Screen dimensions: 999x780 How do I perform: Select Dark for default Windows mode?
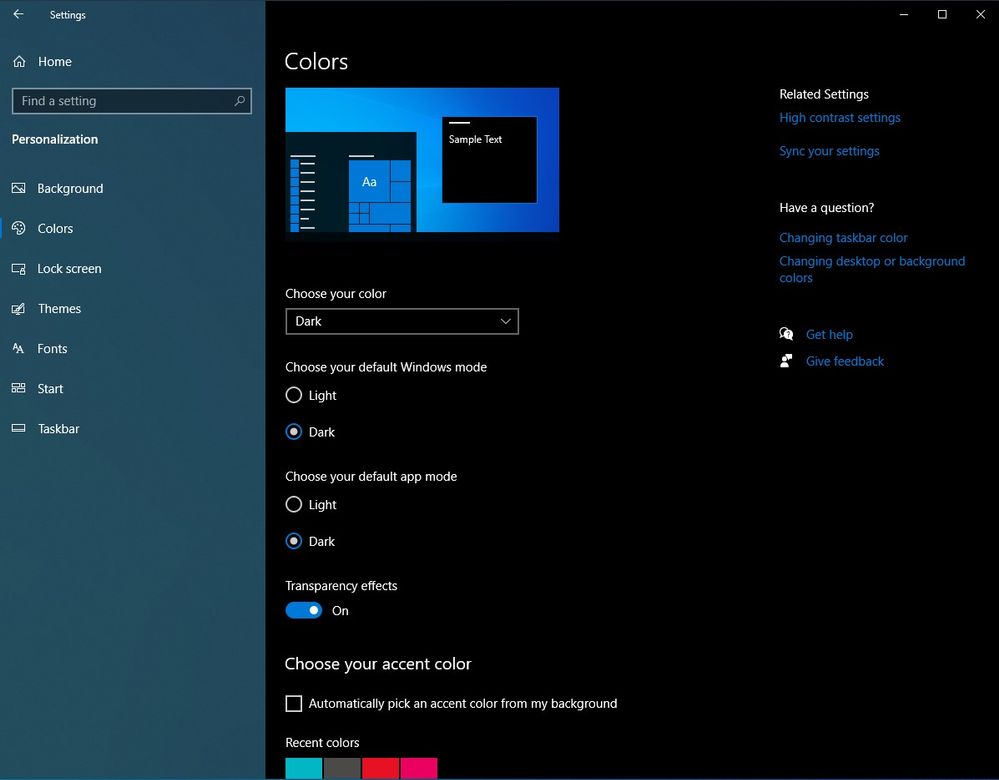click(294, 431)
